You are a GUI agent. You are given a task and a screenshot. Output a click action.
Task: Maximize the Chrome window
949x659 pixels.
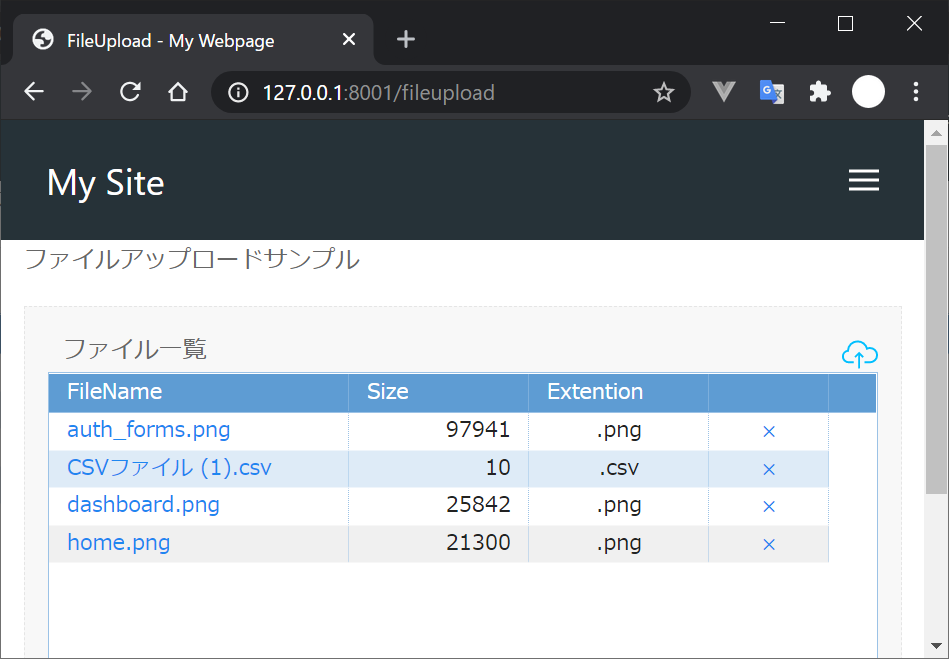click(846, 23)
